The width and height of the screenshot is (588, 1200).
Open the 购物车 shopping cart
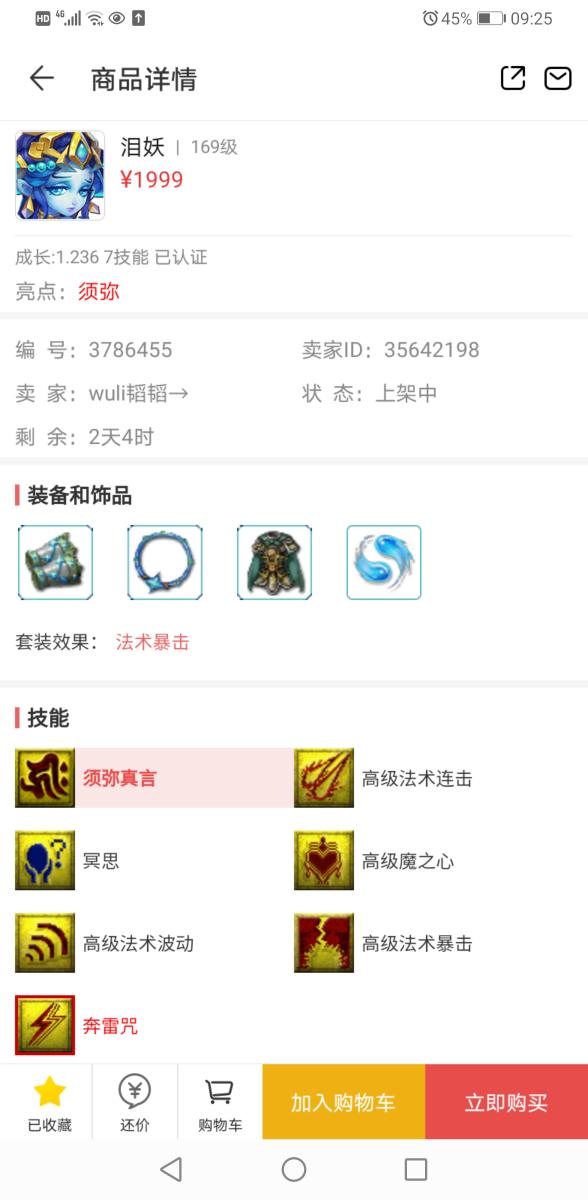coord(220,1102)
